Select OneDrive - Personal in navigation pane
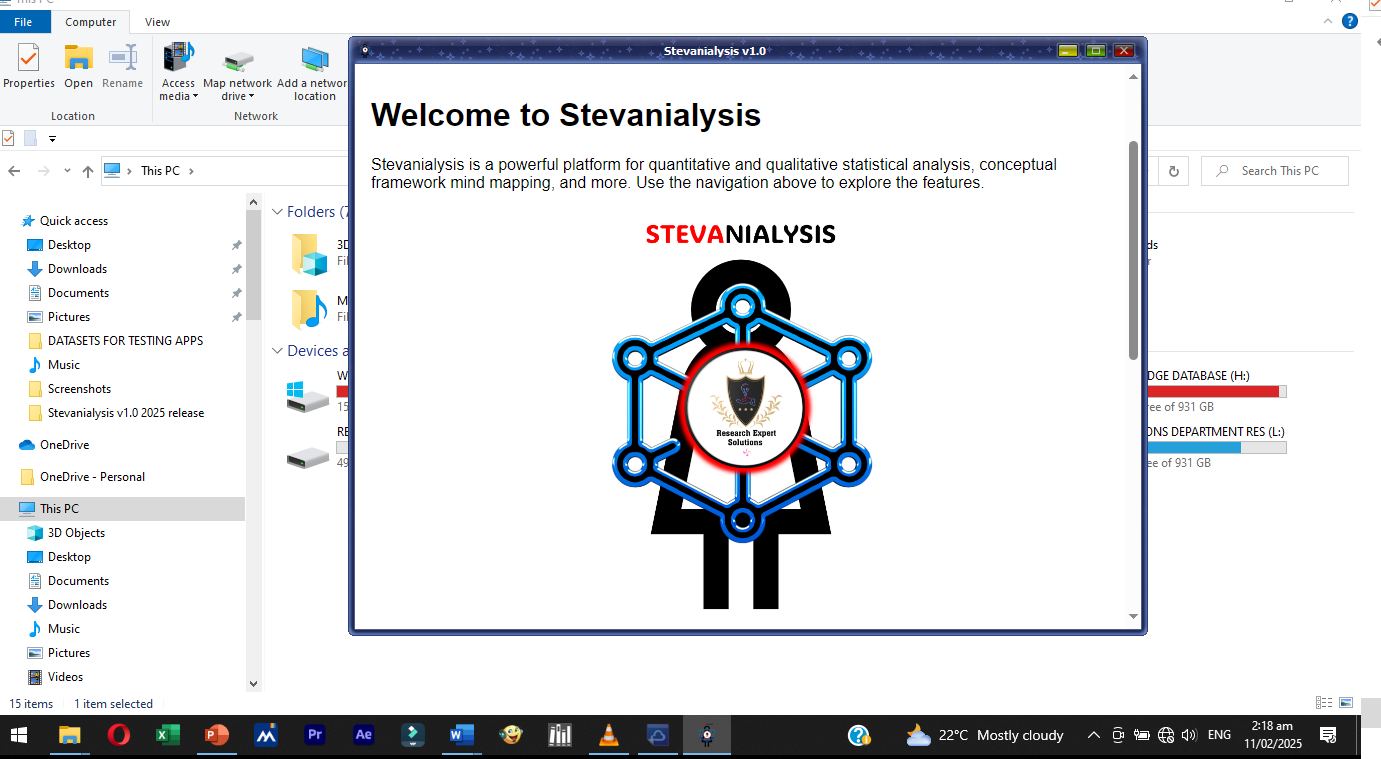1381x759 pixels. [92, 477]
